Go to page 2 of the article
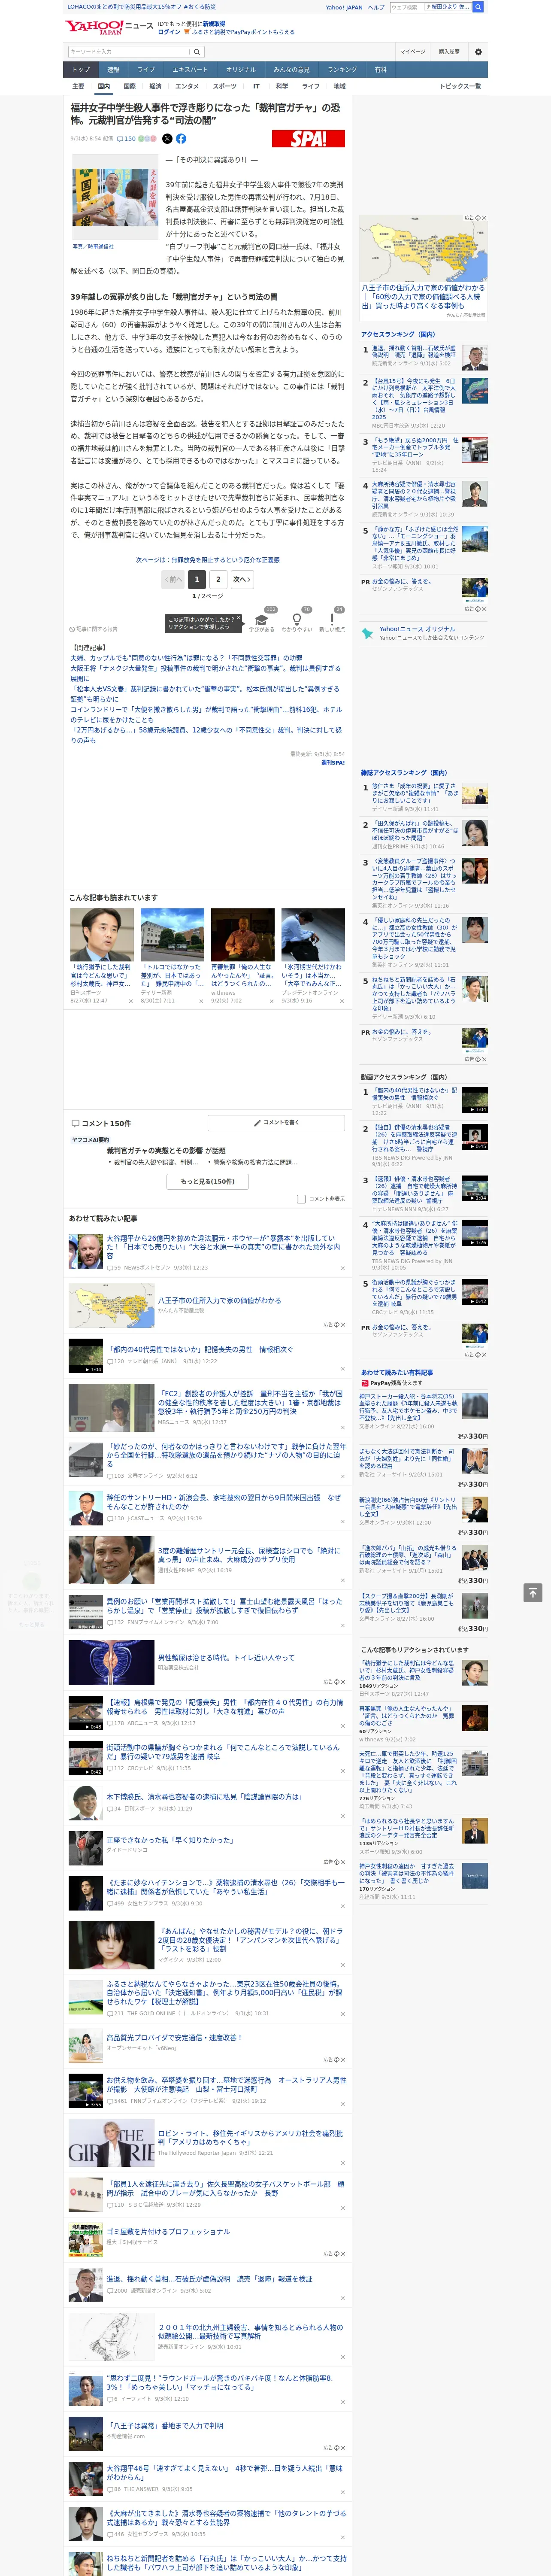 pos(218,579)
